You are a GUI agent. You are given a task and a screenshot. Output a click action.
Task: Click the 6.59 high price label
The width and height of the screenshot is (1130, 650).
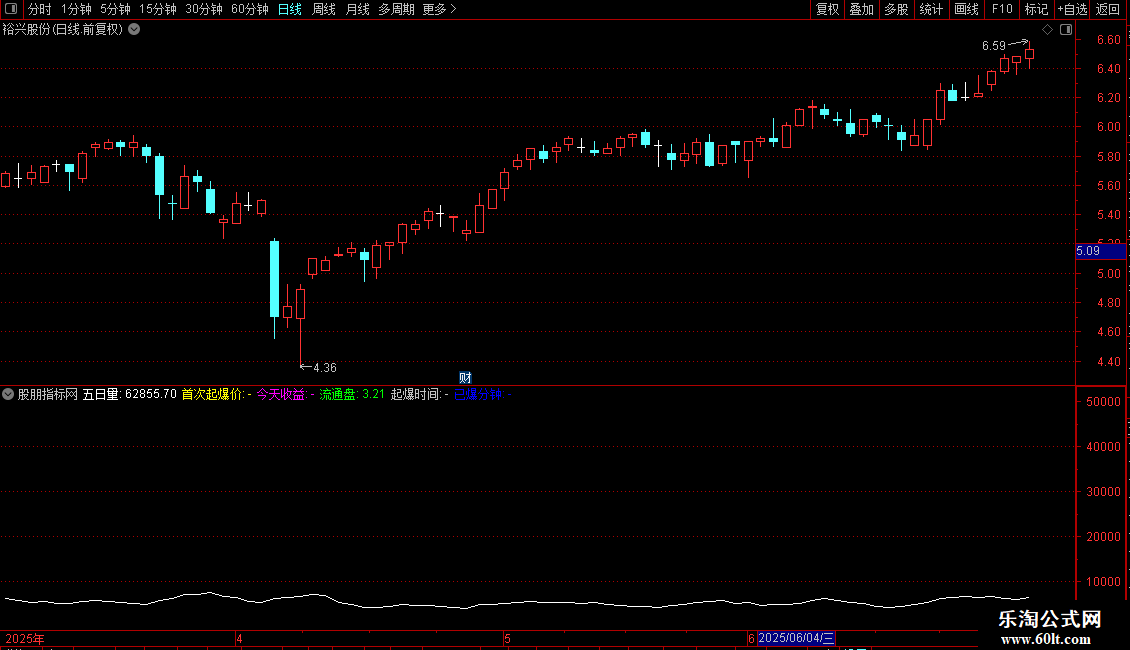point(994,46)
